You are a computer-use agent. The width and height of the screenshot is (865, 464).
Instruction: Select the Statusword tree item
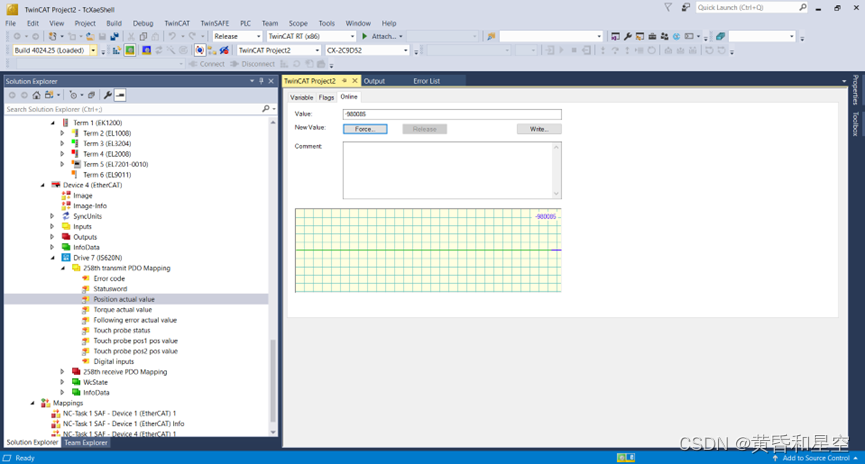pyautogui.click(x=110, y=289)
